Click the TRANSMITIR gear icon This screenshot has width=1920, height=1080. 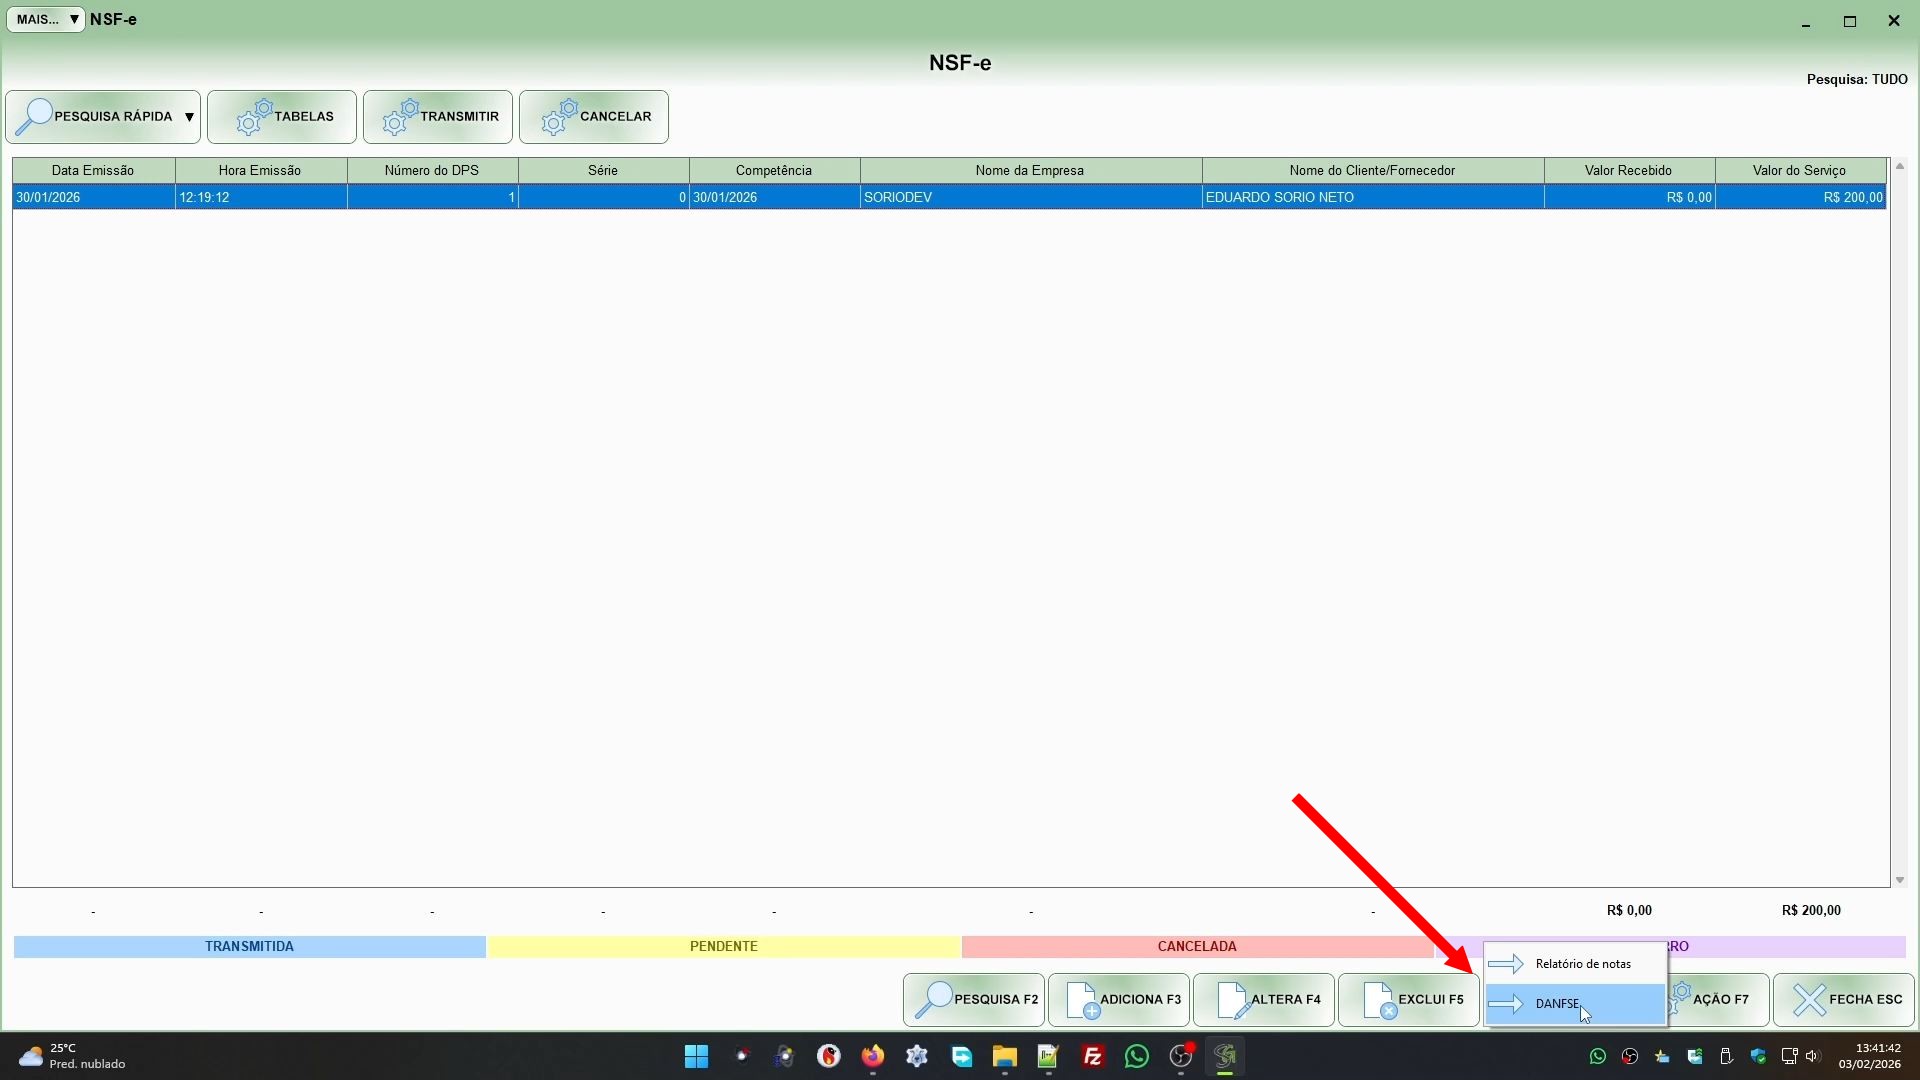click(400, 117)
